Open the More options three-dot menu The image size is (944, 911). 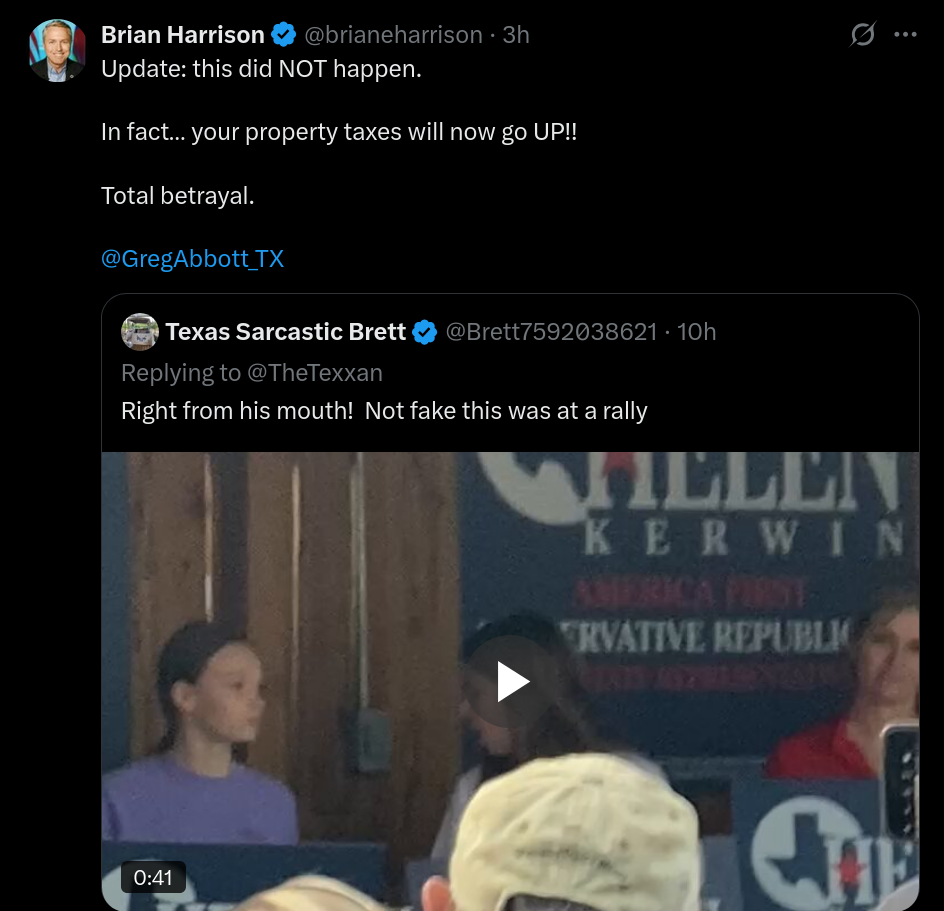pyautogui.click(x=905, y=35)
